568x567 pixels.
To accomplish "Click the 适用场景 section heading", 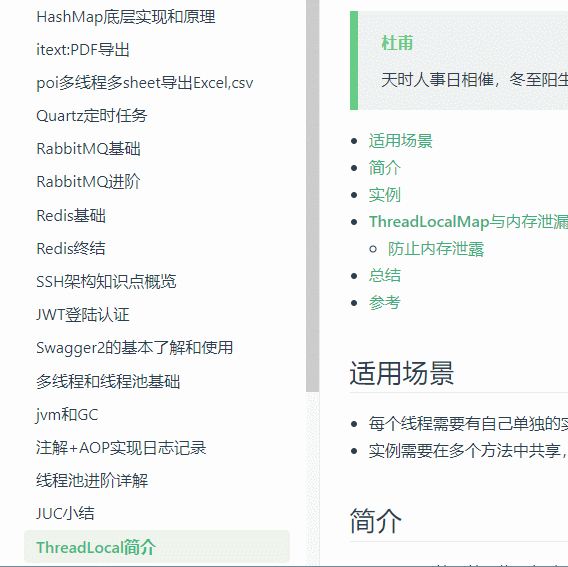I will point(402,373).
